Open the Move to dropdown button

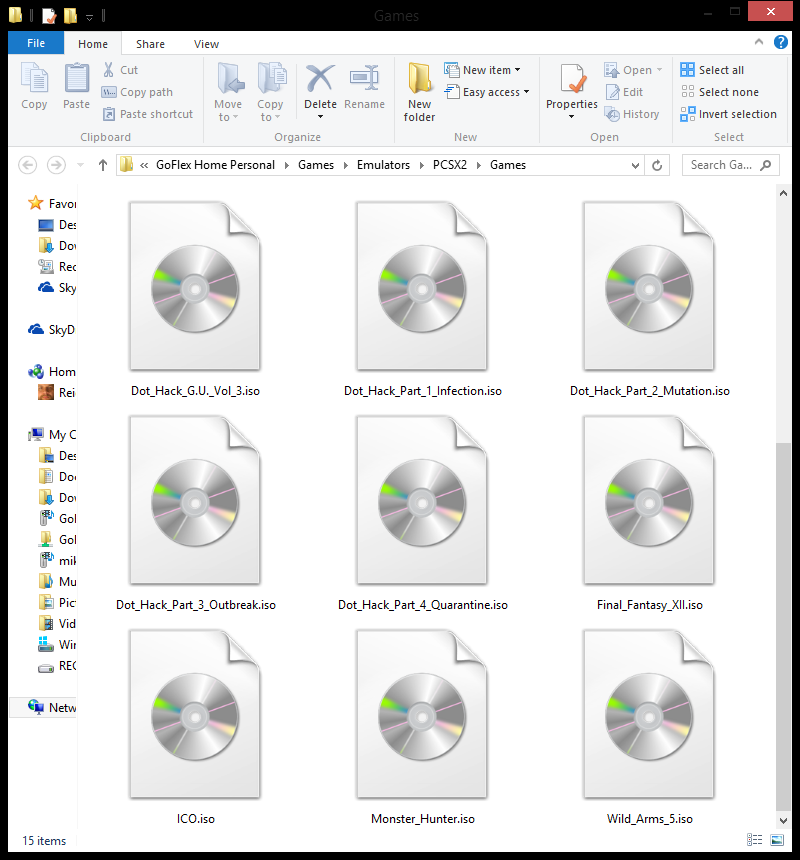pyautogui.click(x=228, y=92)
